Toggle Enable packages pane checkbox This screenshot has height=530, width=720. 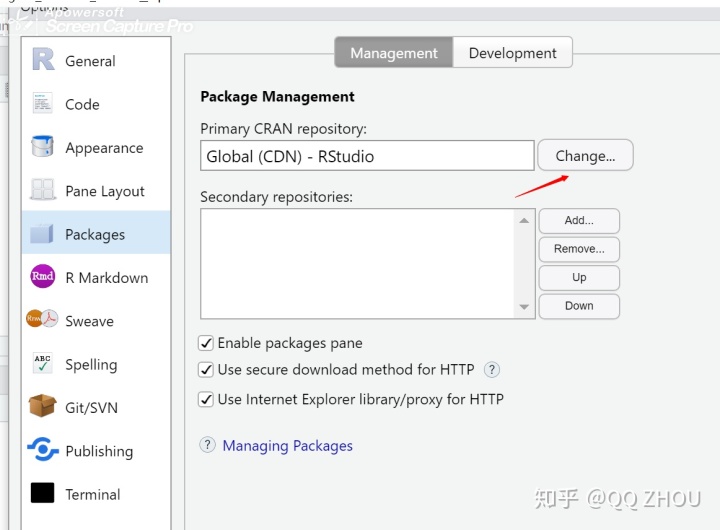click(206, 343)
